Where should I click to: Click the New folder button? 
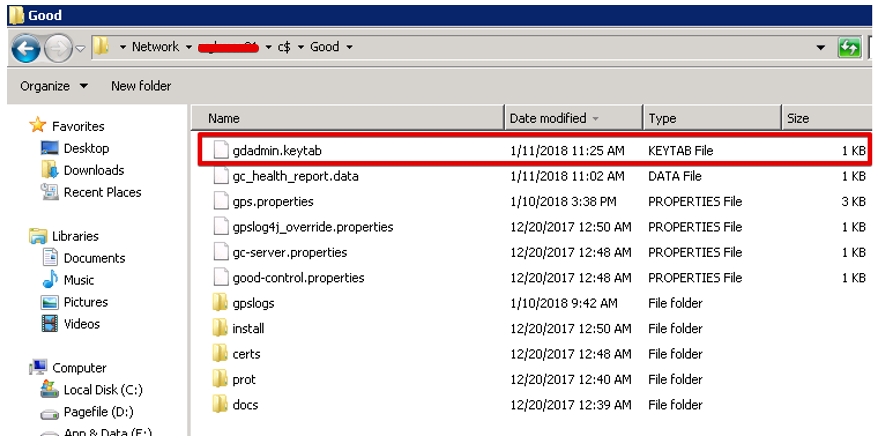pyautogui.click(x=141, y=86)
